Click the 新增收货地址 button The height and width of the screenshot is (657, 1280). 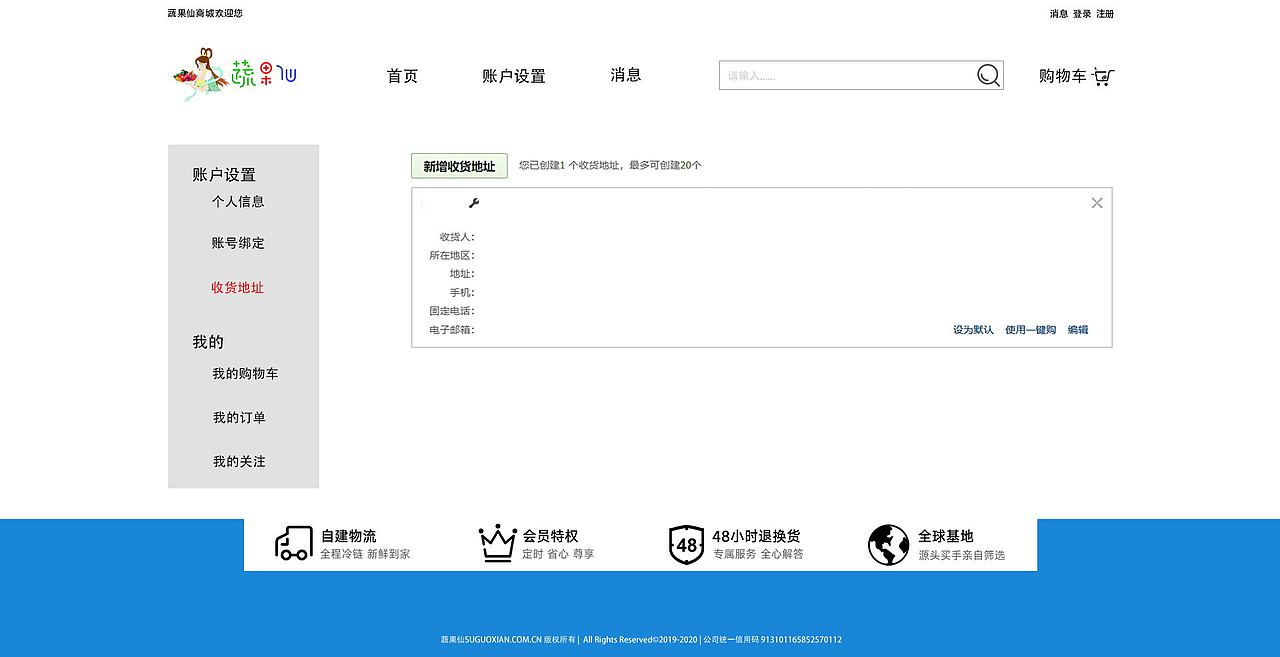tap(459, 165)
